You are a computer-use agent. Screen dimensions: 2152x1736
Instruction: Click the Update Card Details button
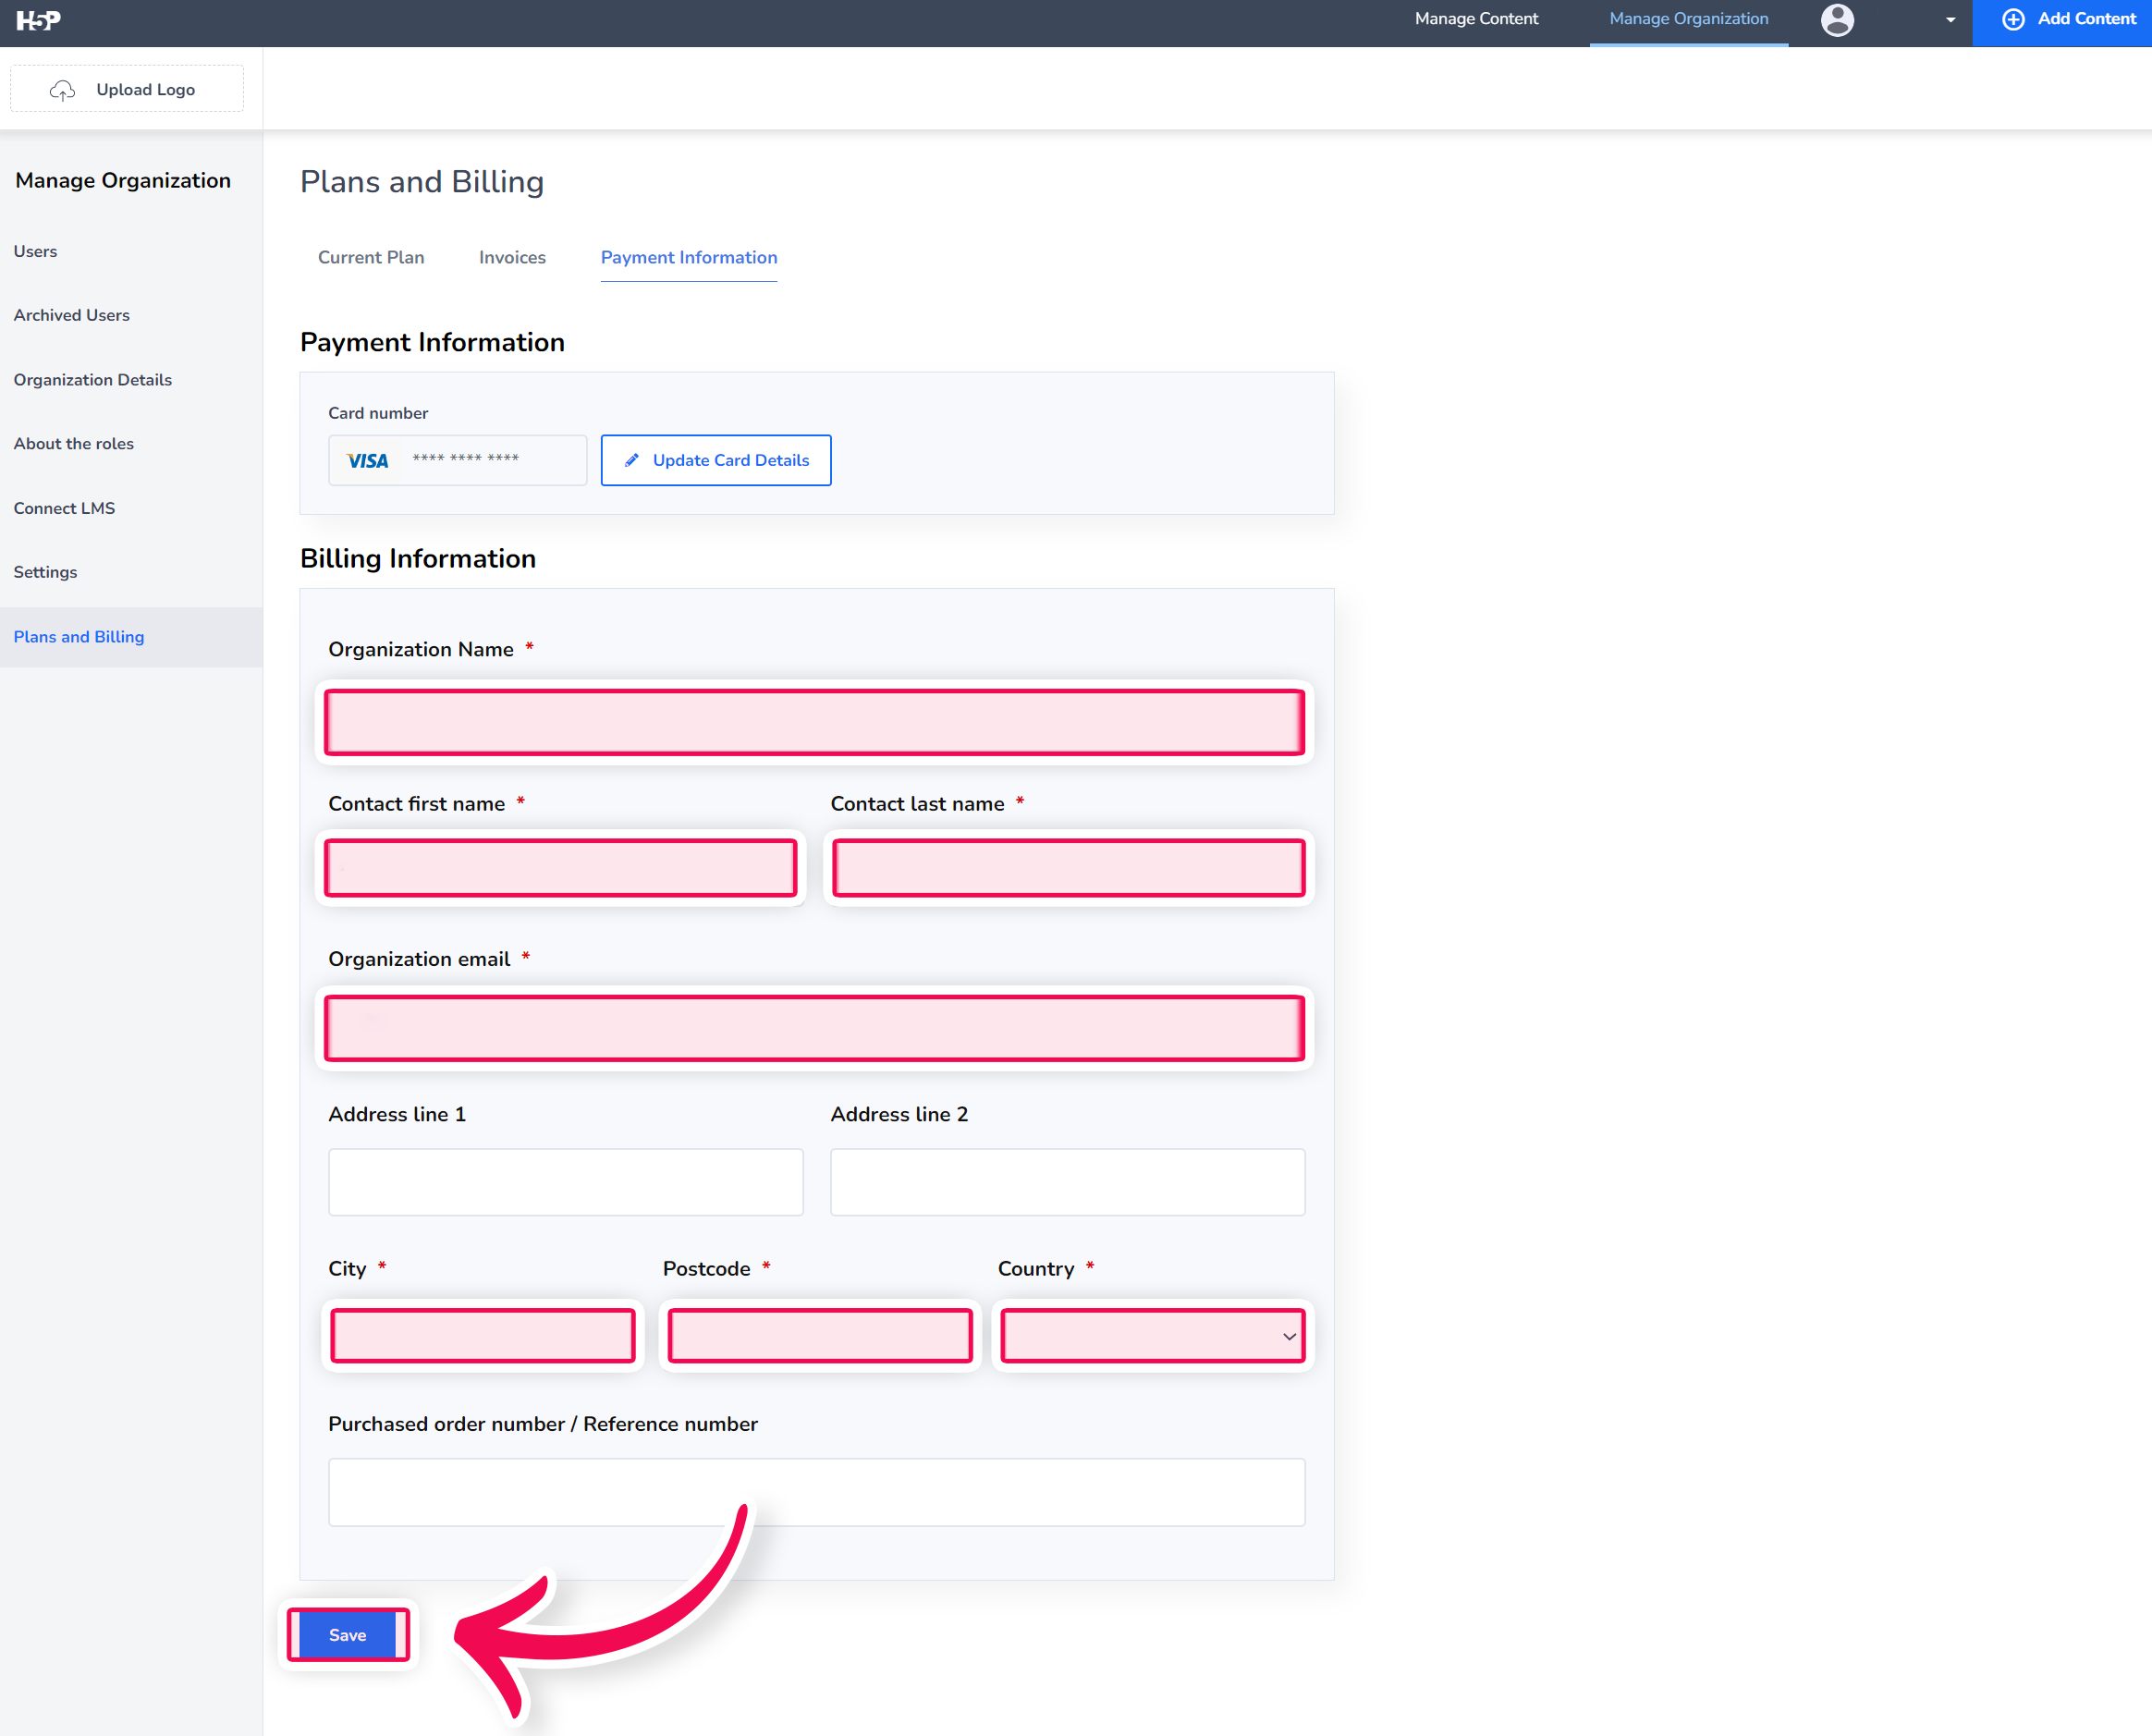715,460
